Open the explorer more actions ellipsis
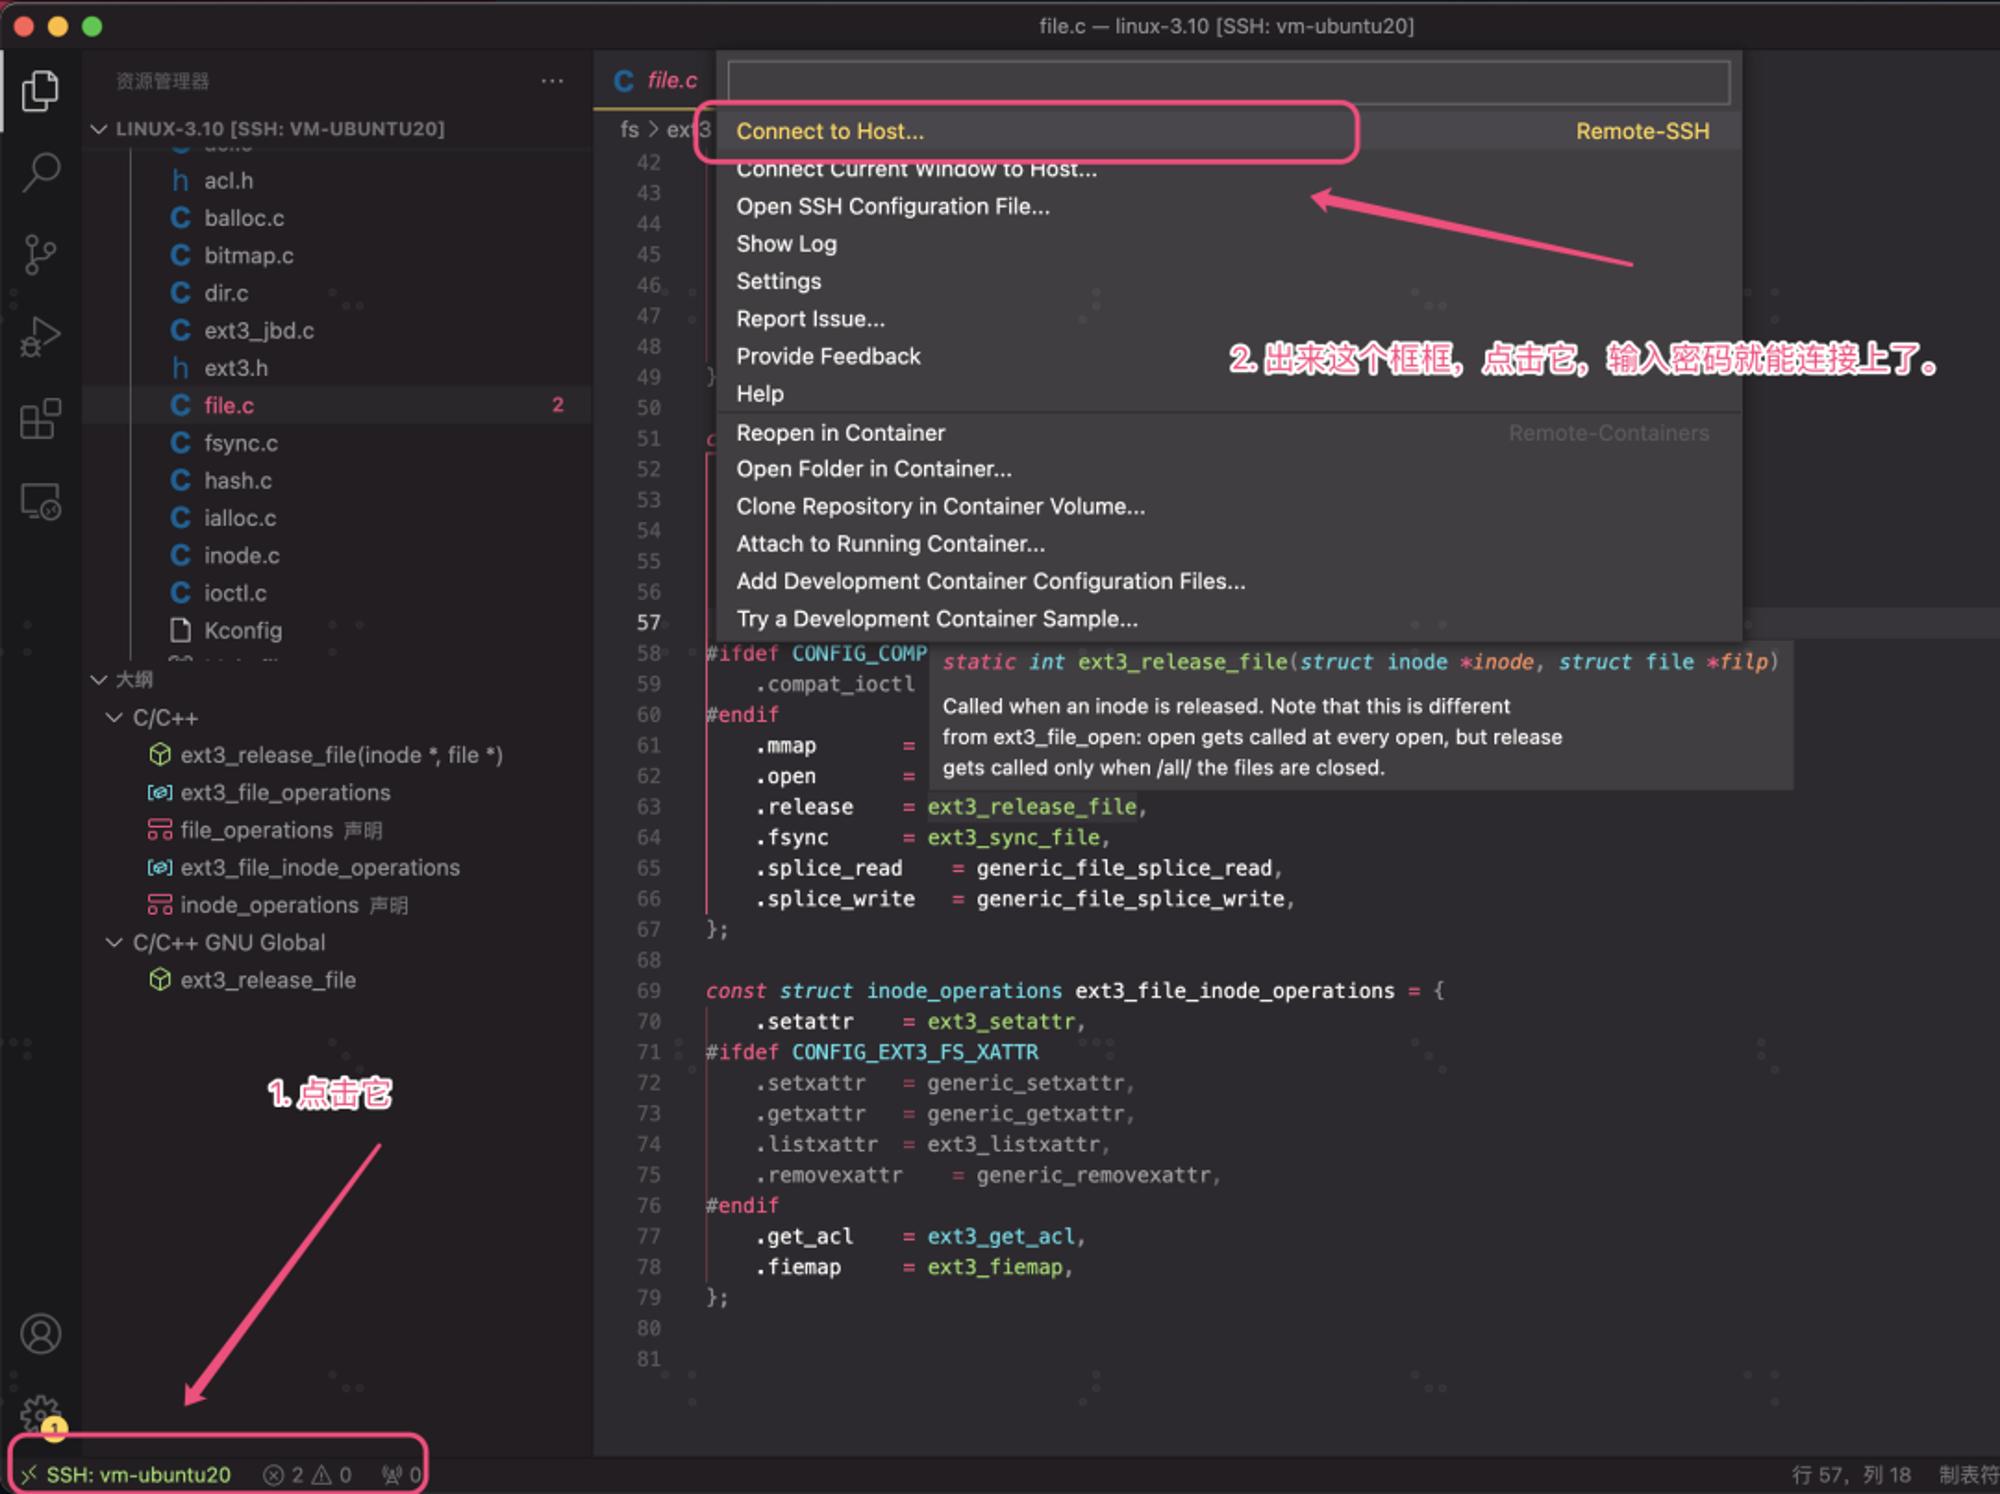The image size is (2000, 1494). click(x=552, y=81)
